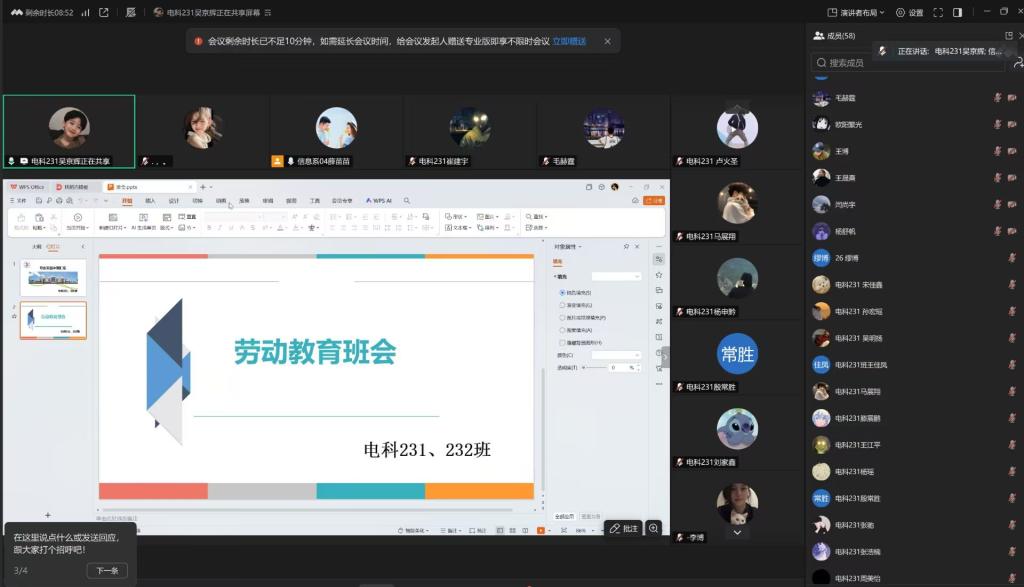Expand more video tiles with down chevron
The width and height of the screenshot is (1024, 587).
click(737, 532)
